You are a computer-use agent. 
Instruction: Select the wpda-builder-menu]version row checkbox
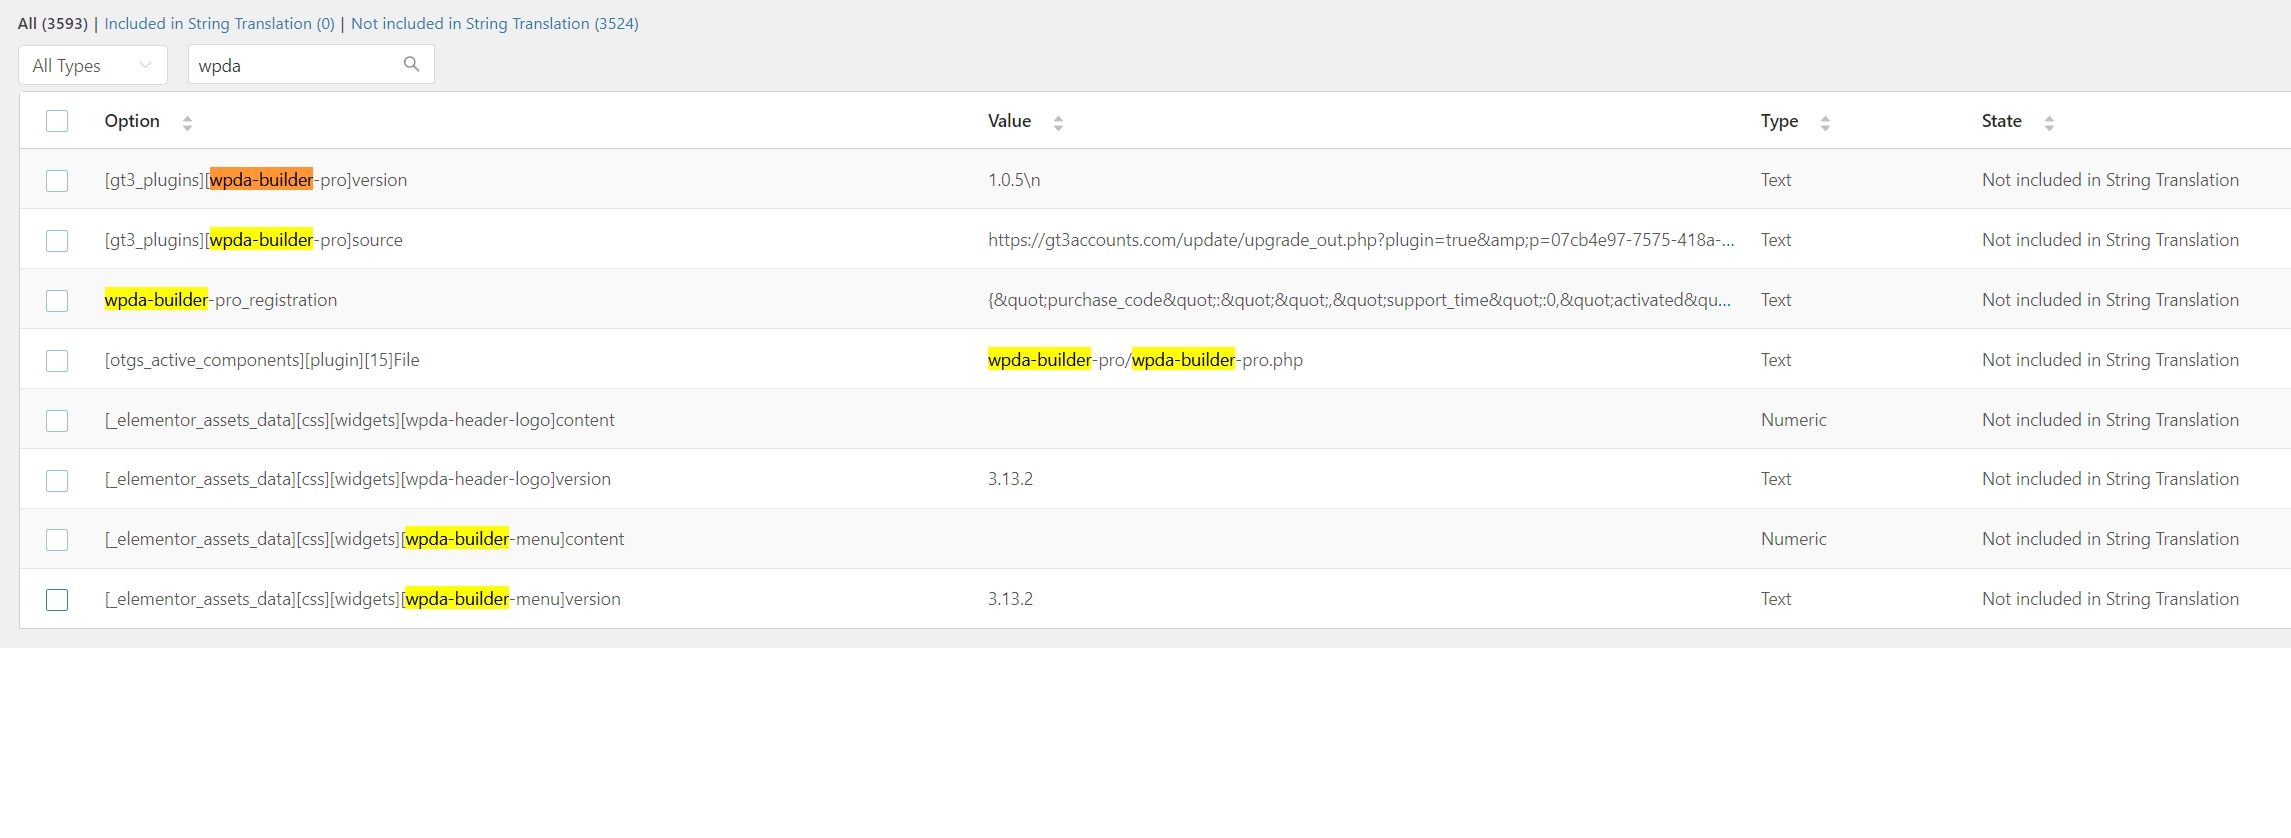click(57, 599)
